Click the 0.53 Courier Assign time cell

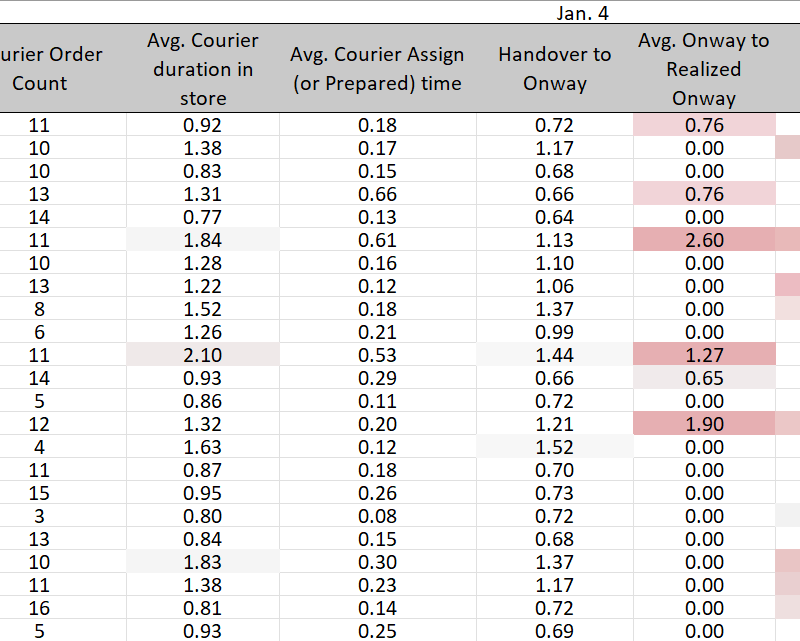(376, 355)
